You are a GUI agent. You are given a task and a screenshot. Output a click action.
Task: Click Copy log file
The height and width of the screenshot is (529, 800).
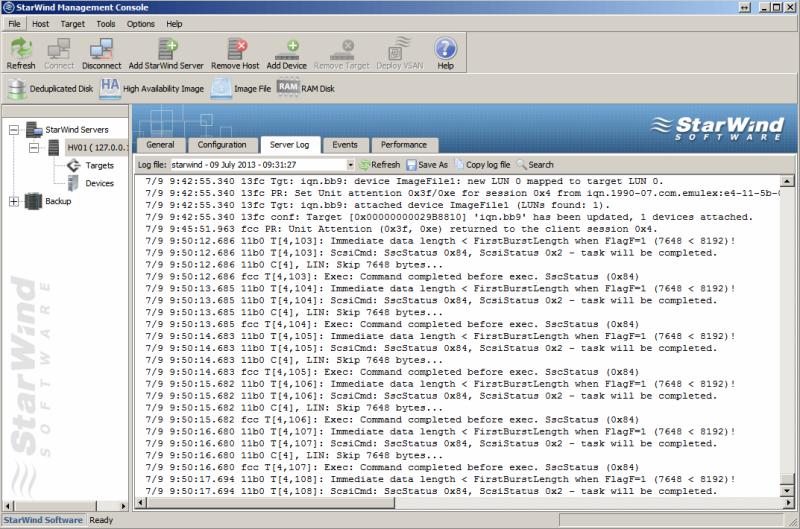pyautogui.click(x=482, y=165)
